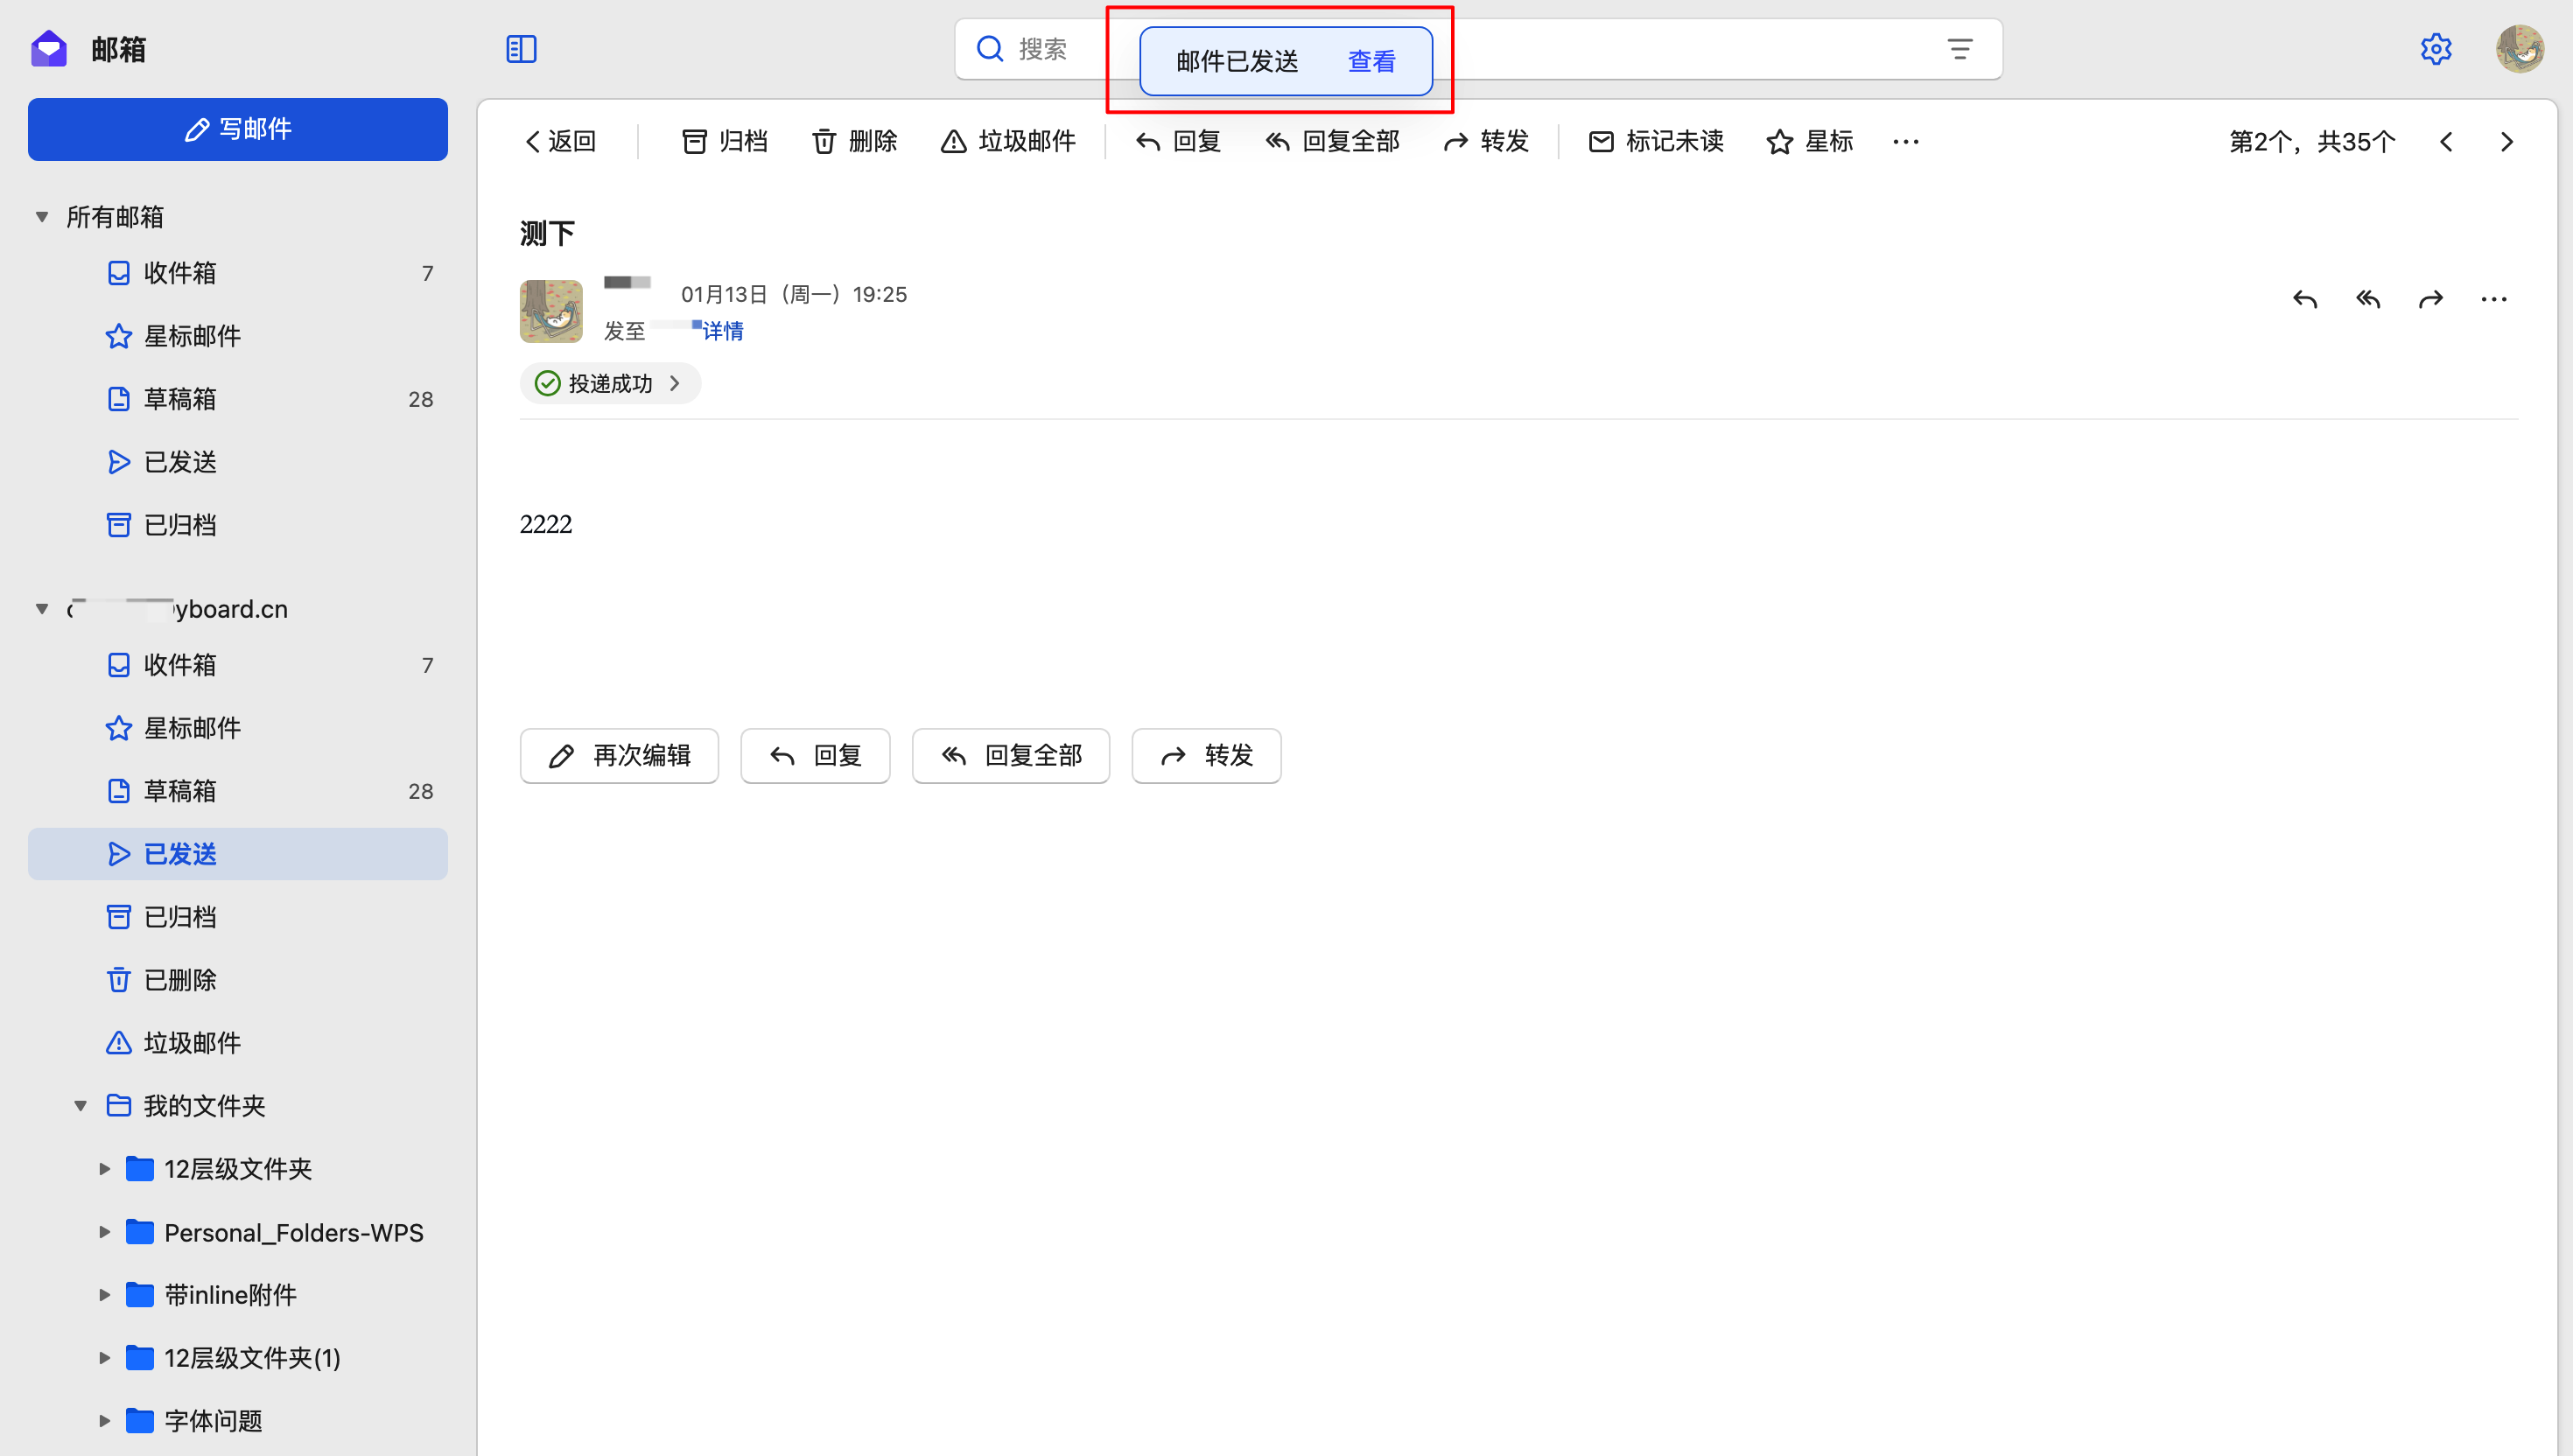
Task: Click the search filter icon
Action: tap(1959, 49)
